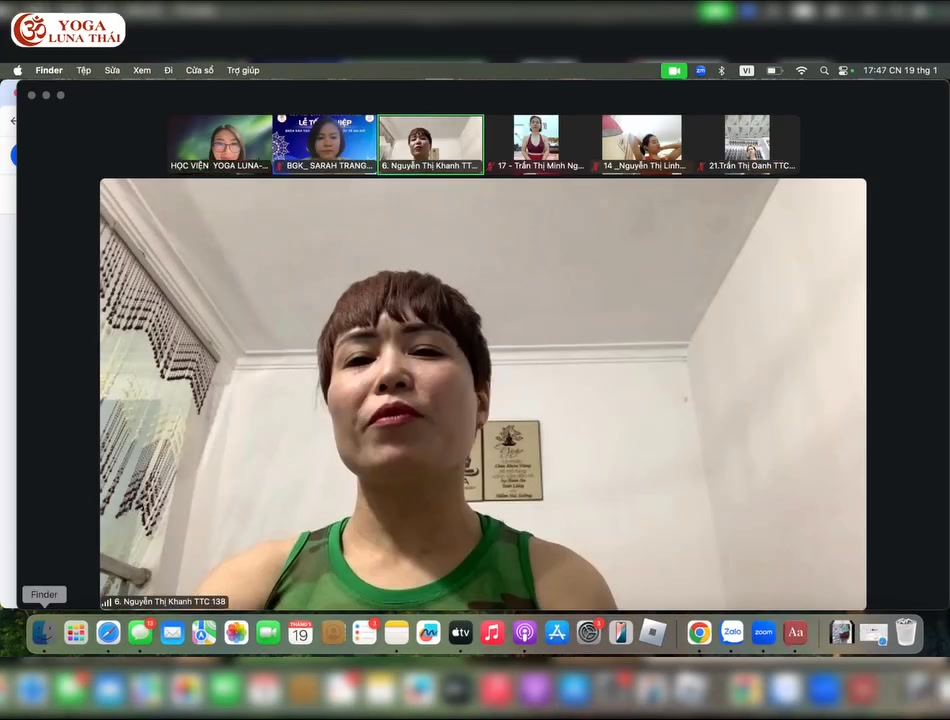Open Safari from the dock

[x=108, y=633]
